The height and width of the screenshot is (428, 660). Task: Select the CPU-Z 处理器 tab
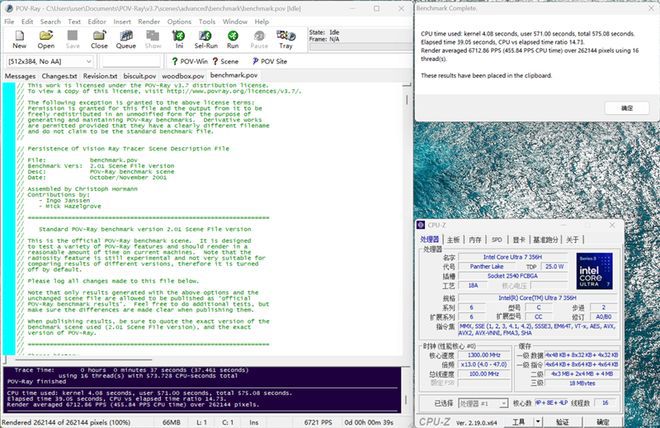(430, 239)
